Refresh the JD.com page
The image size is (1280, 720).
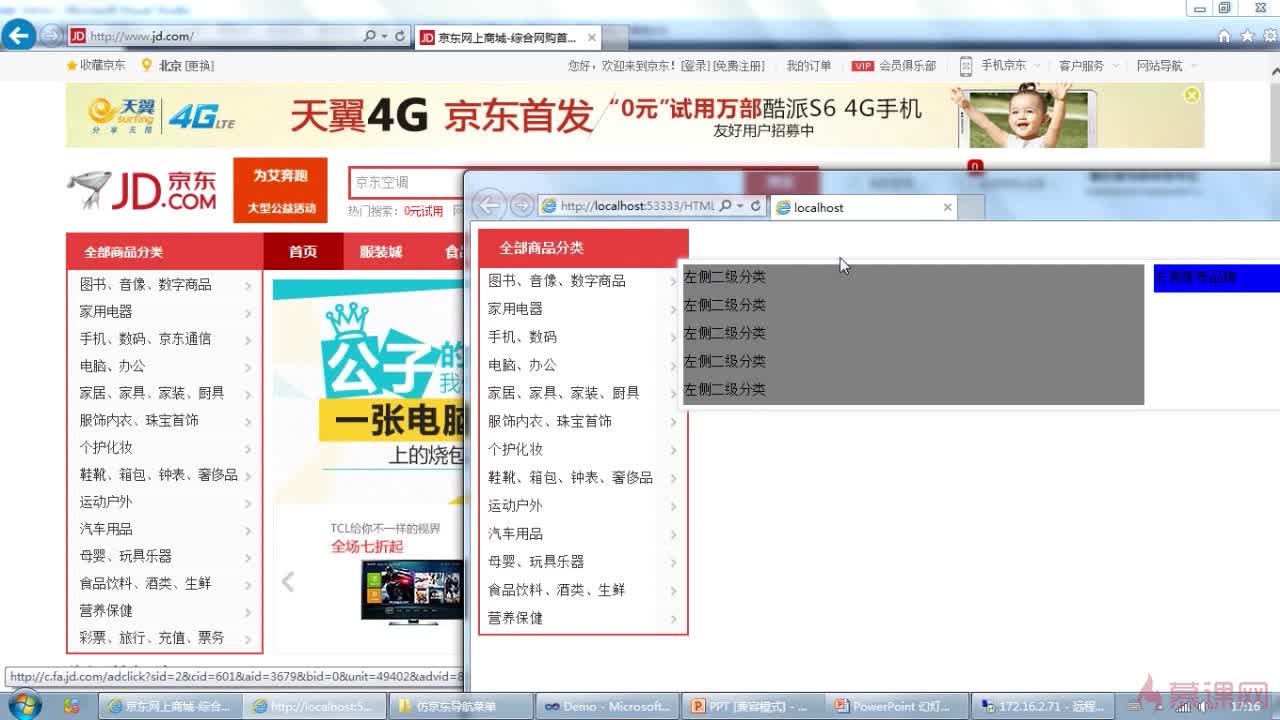coord(399,36)
